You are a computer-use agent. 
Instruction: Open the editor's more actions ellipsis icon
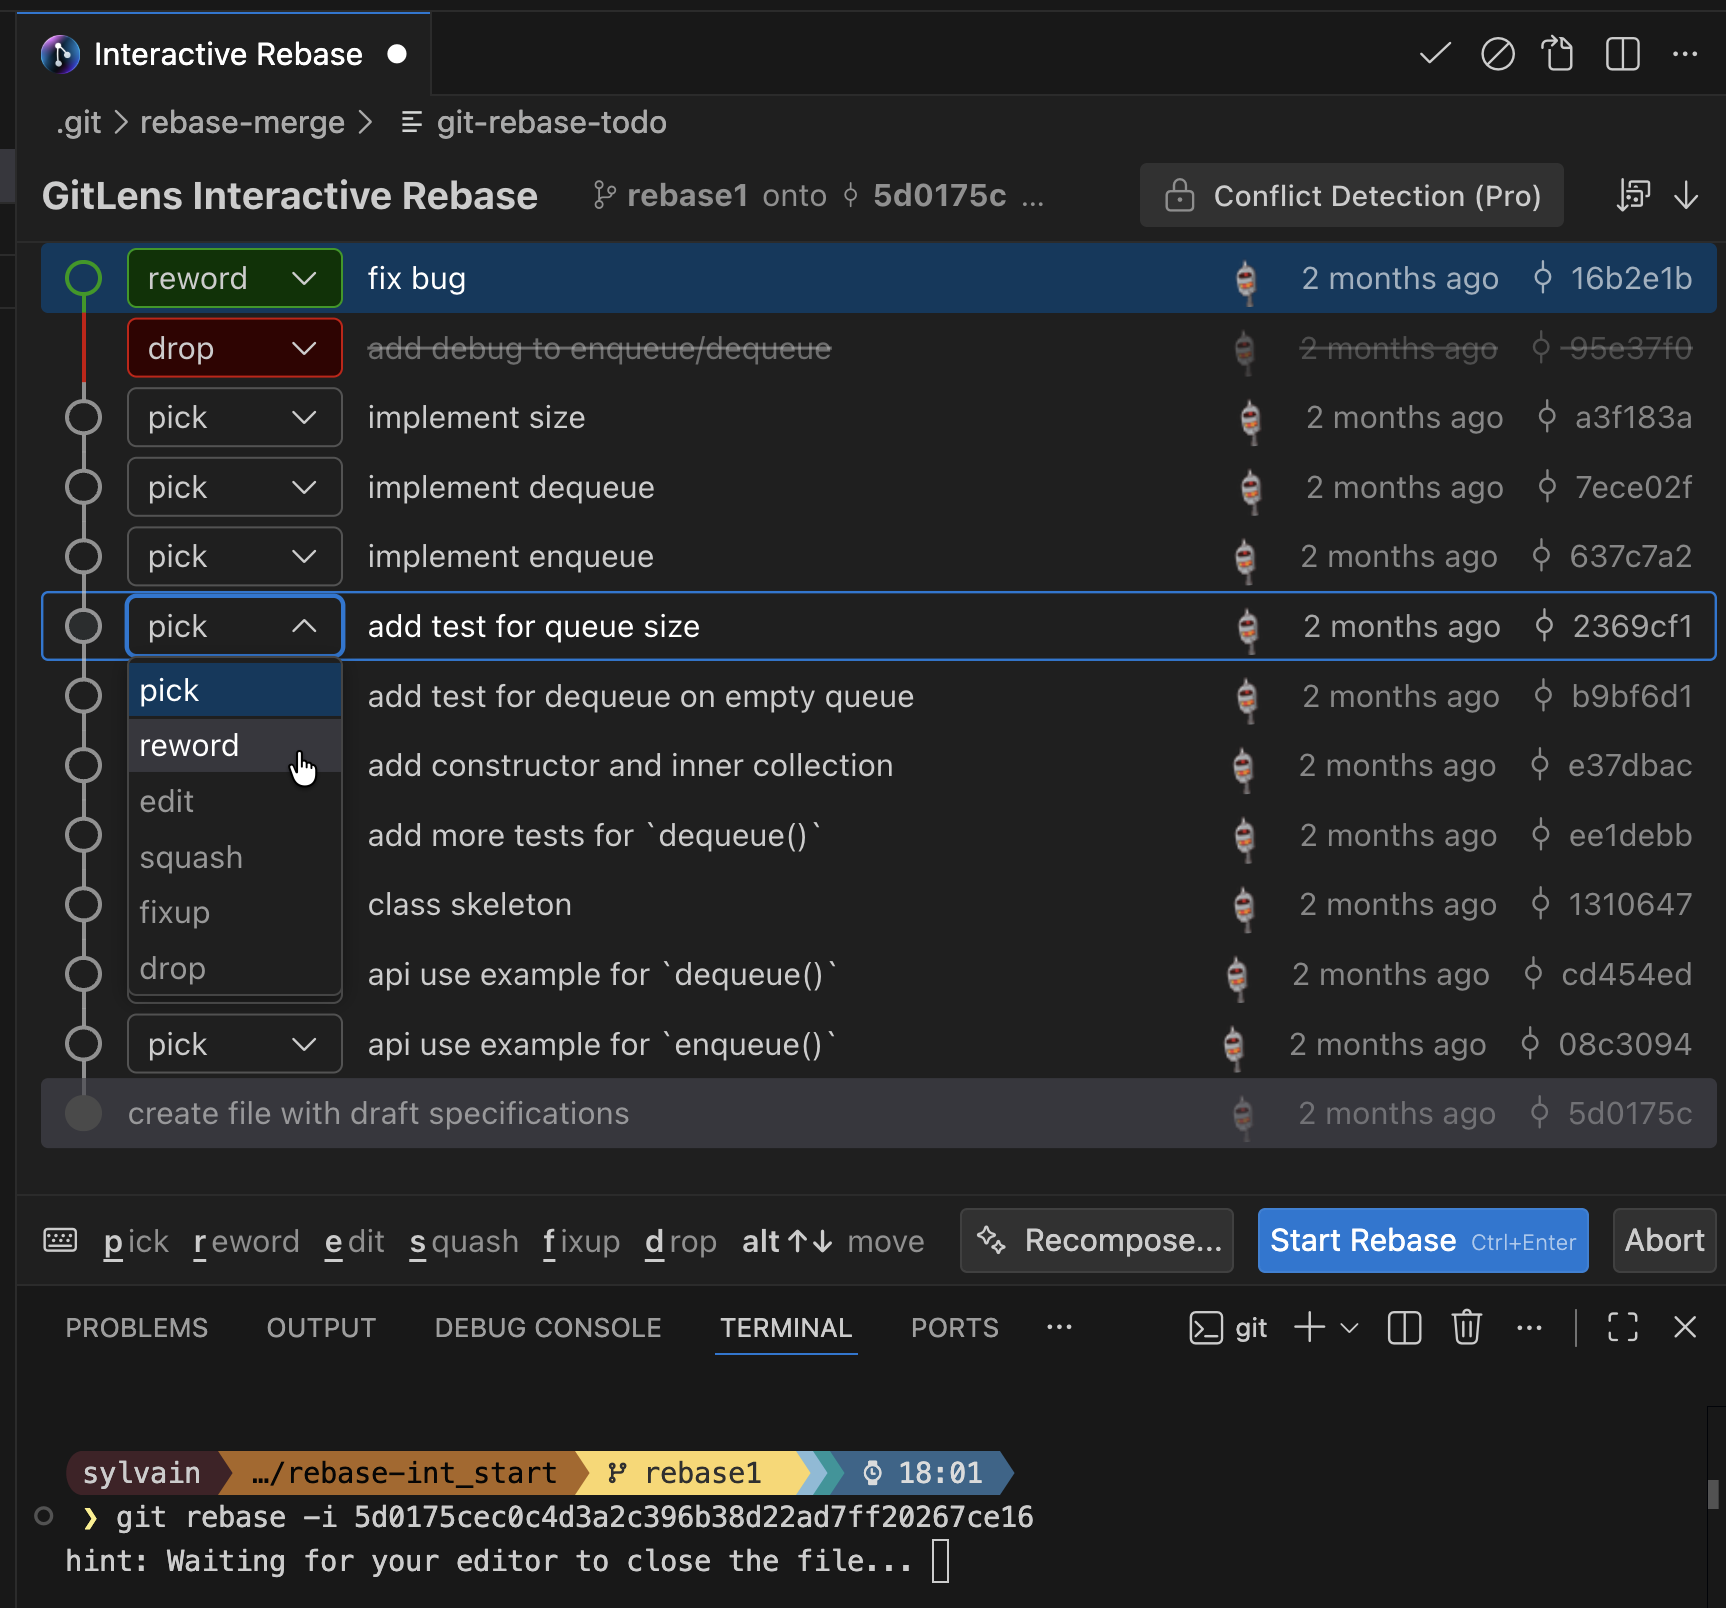[1685, 55]
